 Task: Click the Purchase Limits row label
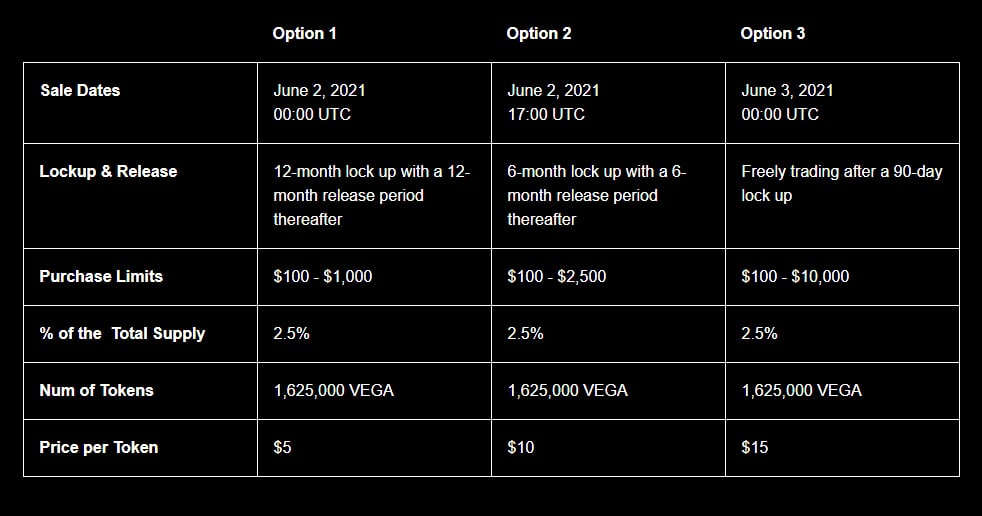101,276
